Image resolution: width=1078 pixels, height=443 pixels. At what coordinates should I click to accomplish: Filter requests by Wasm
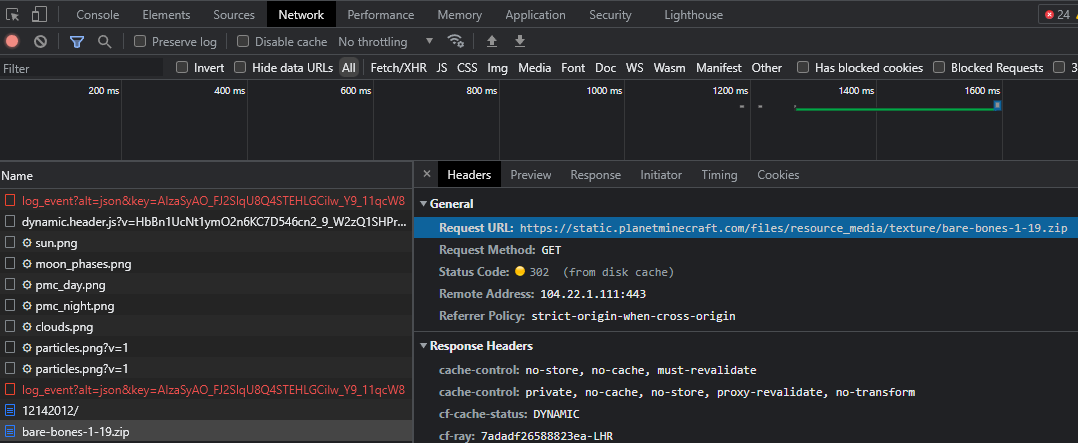click(x=670, y=67)
